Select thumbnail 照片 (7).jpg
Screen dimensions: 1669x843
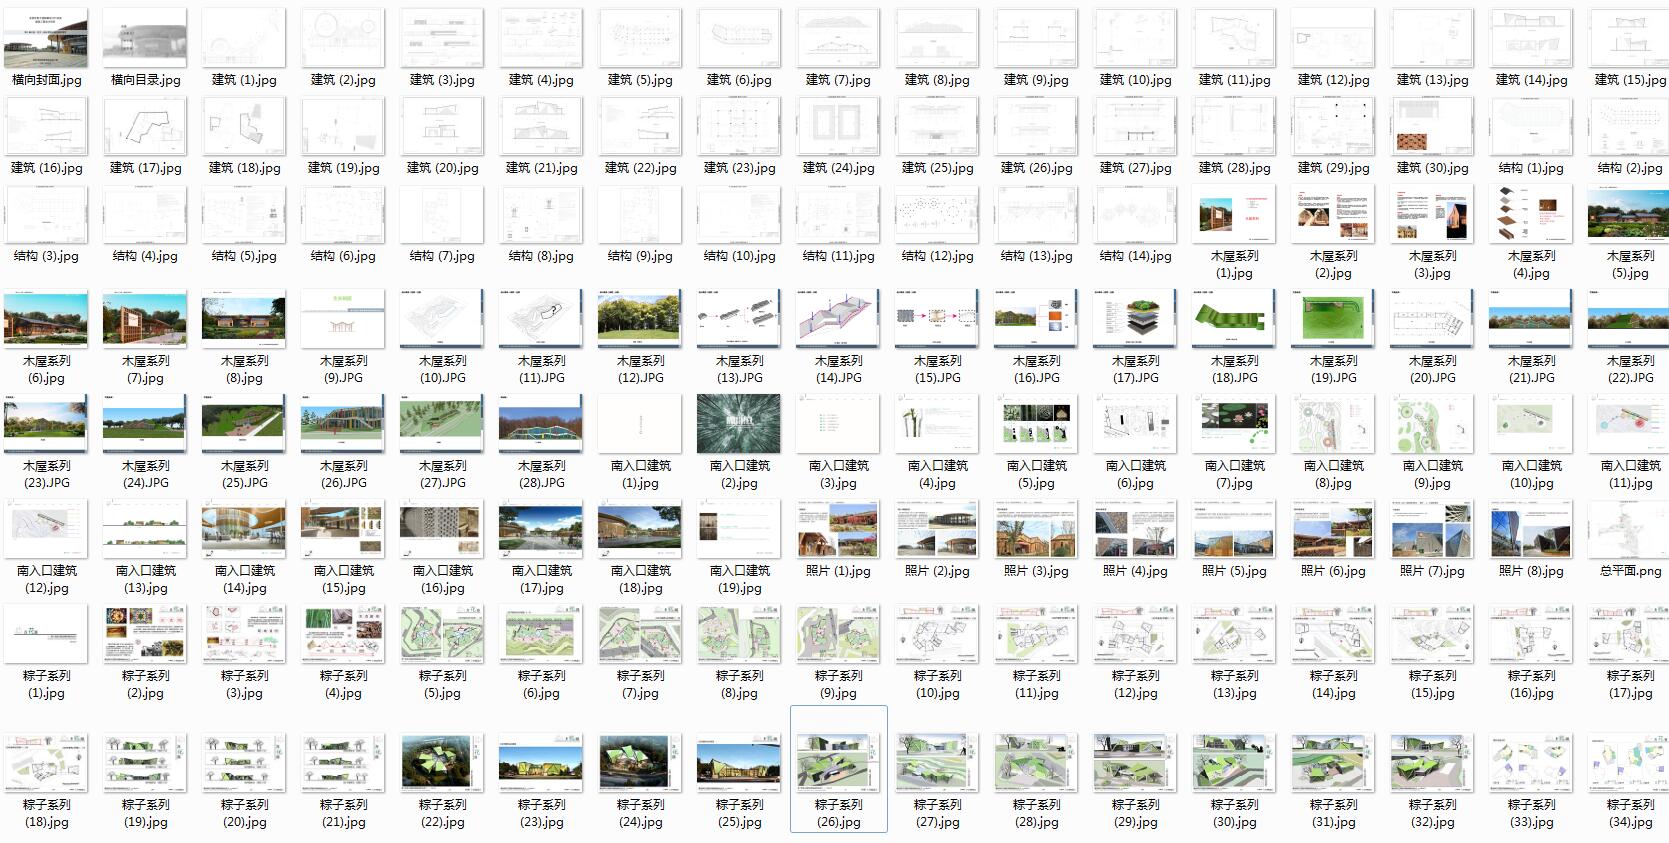tap(1432, 530)
